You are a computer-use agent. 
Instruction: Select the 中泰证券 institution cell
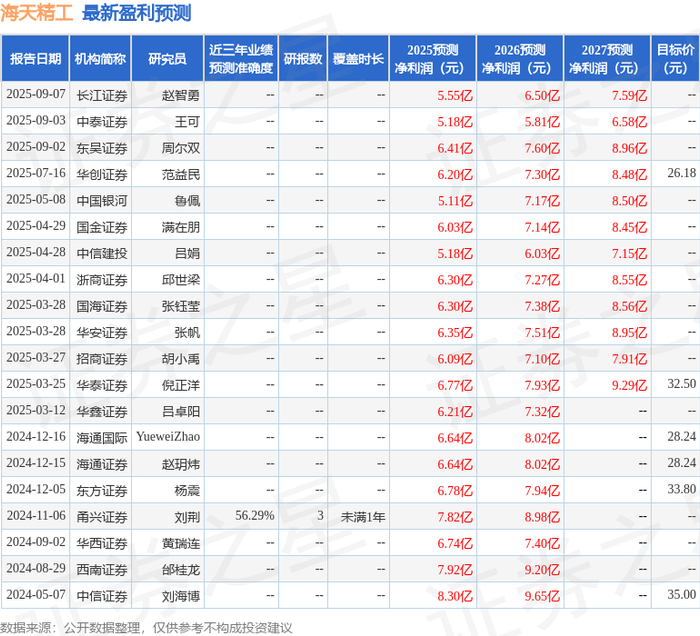point(102,121)
